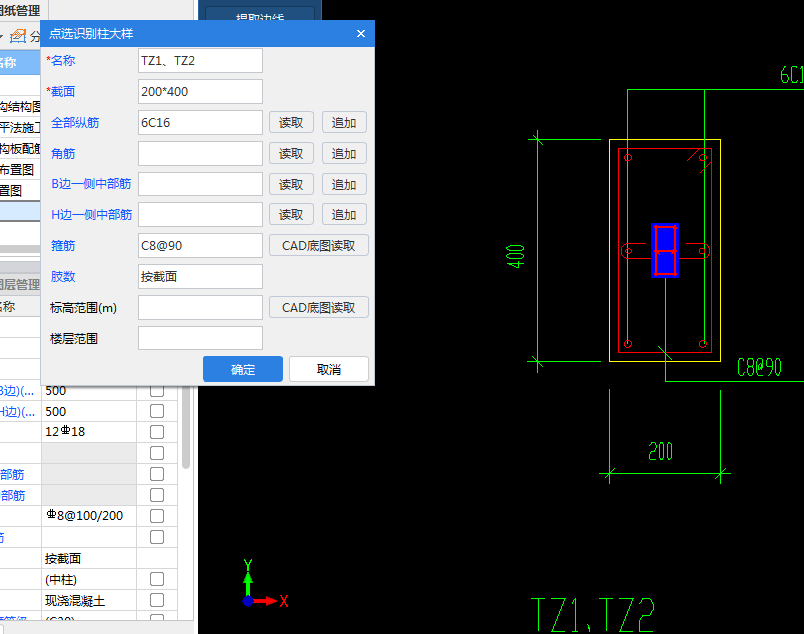The width and height of the screenshot is (804, 634).
Task: Click CAD底图读取 button for 箍筋
Action: point(318,246)
